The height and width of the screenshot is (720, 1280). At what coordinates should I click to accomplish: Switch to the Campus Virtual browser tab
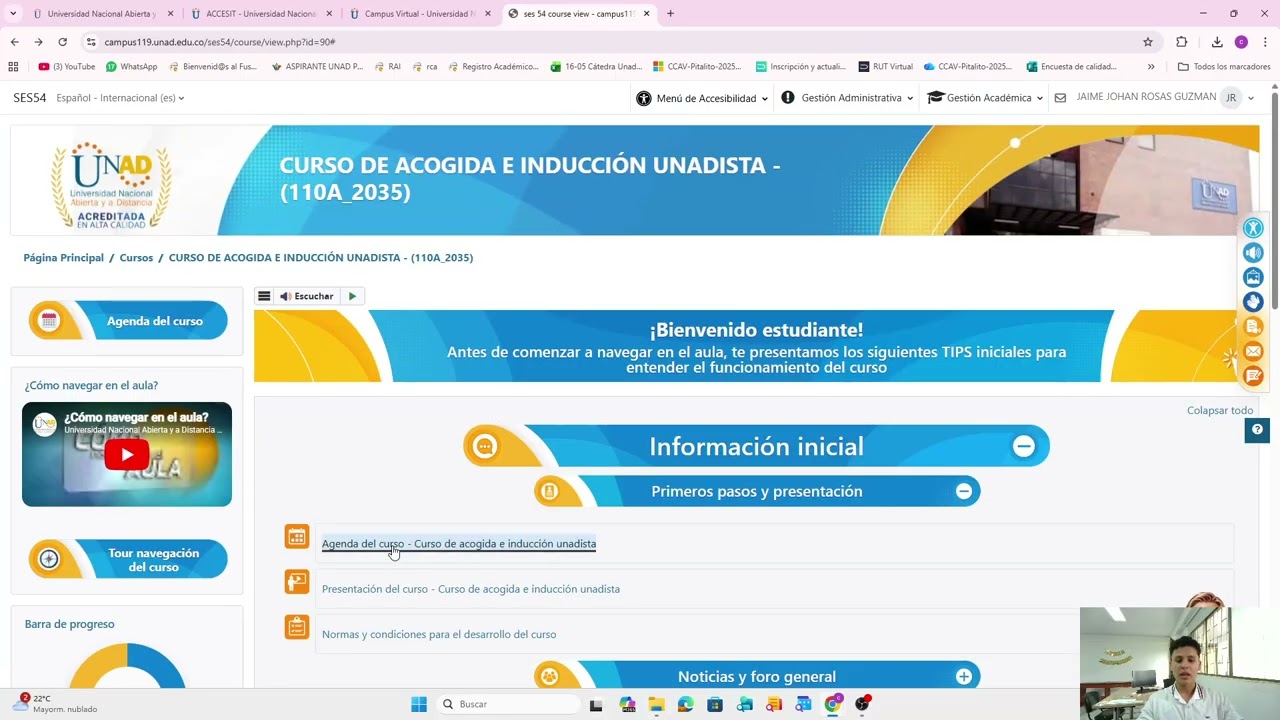419,14
